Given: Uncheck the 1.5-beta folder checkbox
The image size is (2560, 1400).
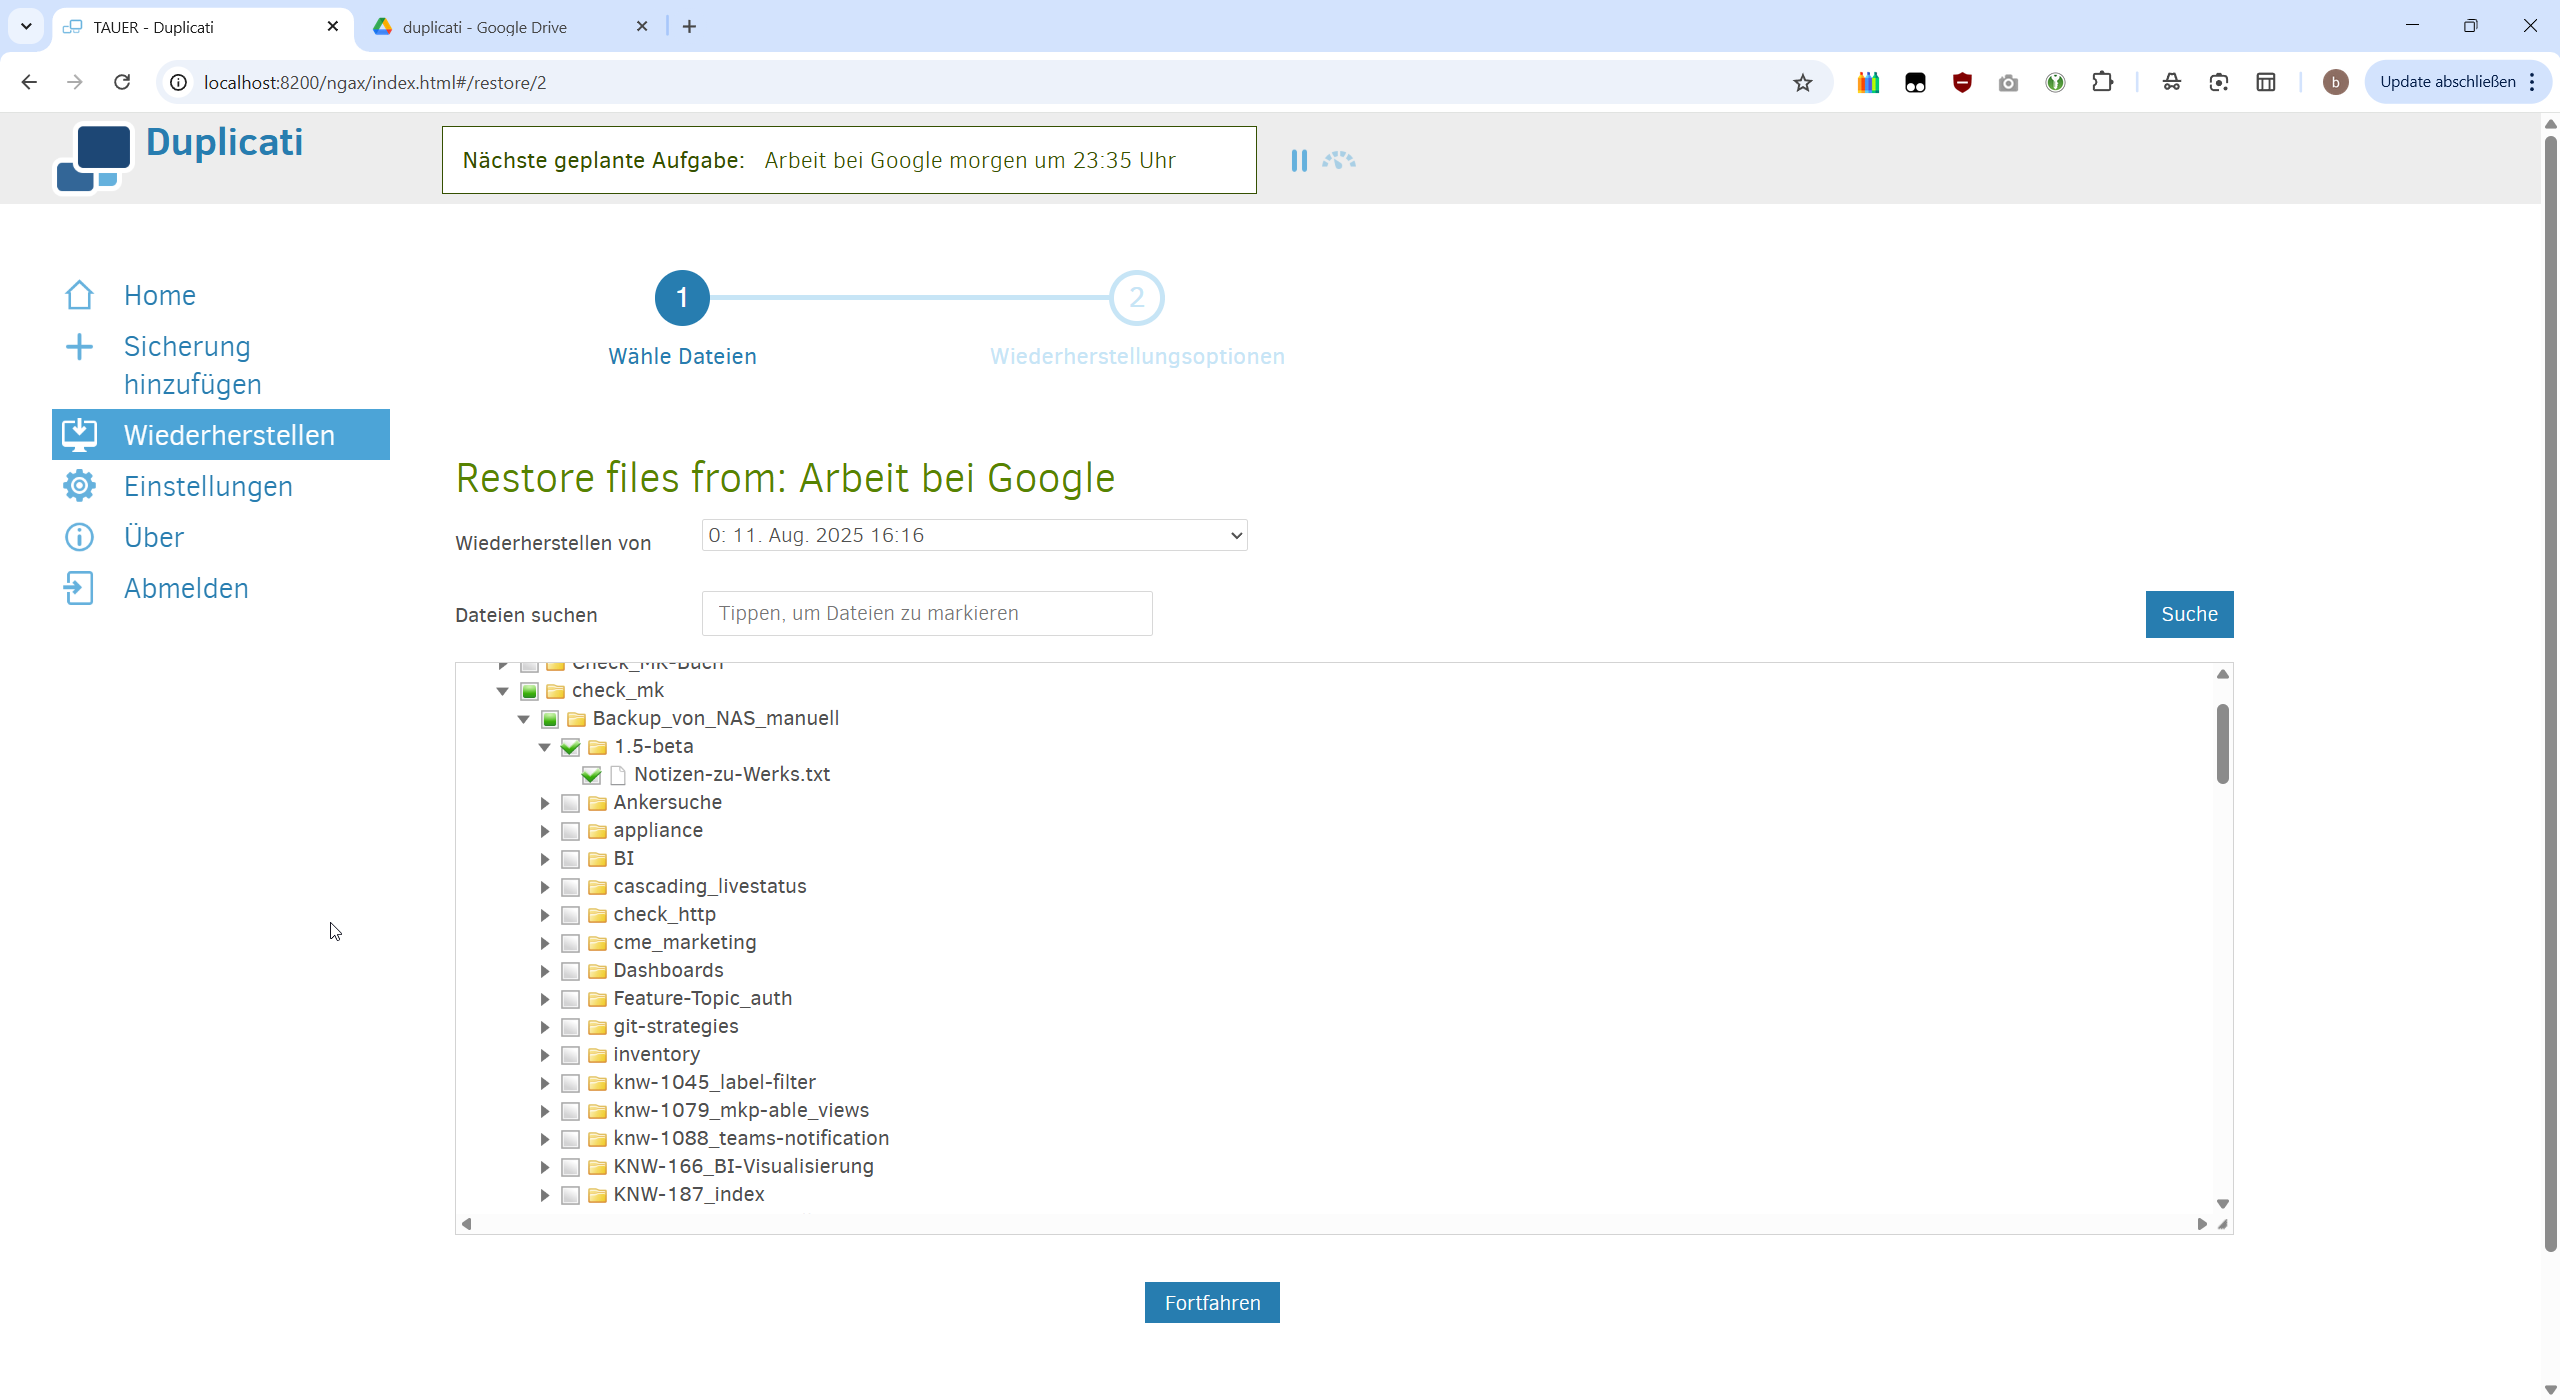Looking at the screenshot, I should coord(571,747).
